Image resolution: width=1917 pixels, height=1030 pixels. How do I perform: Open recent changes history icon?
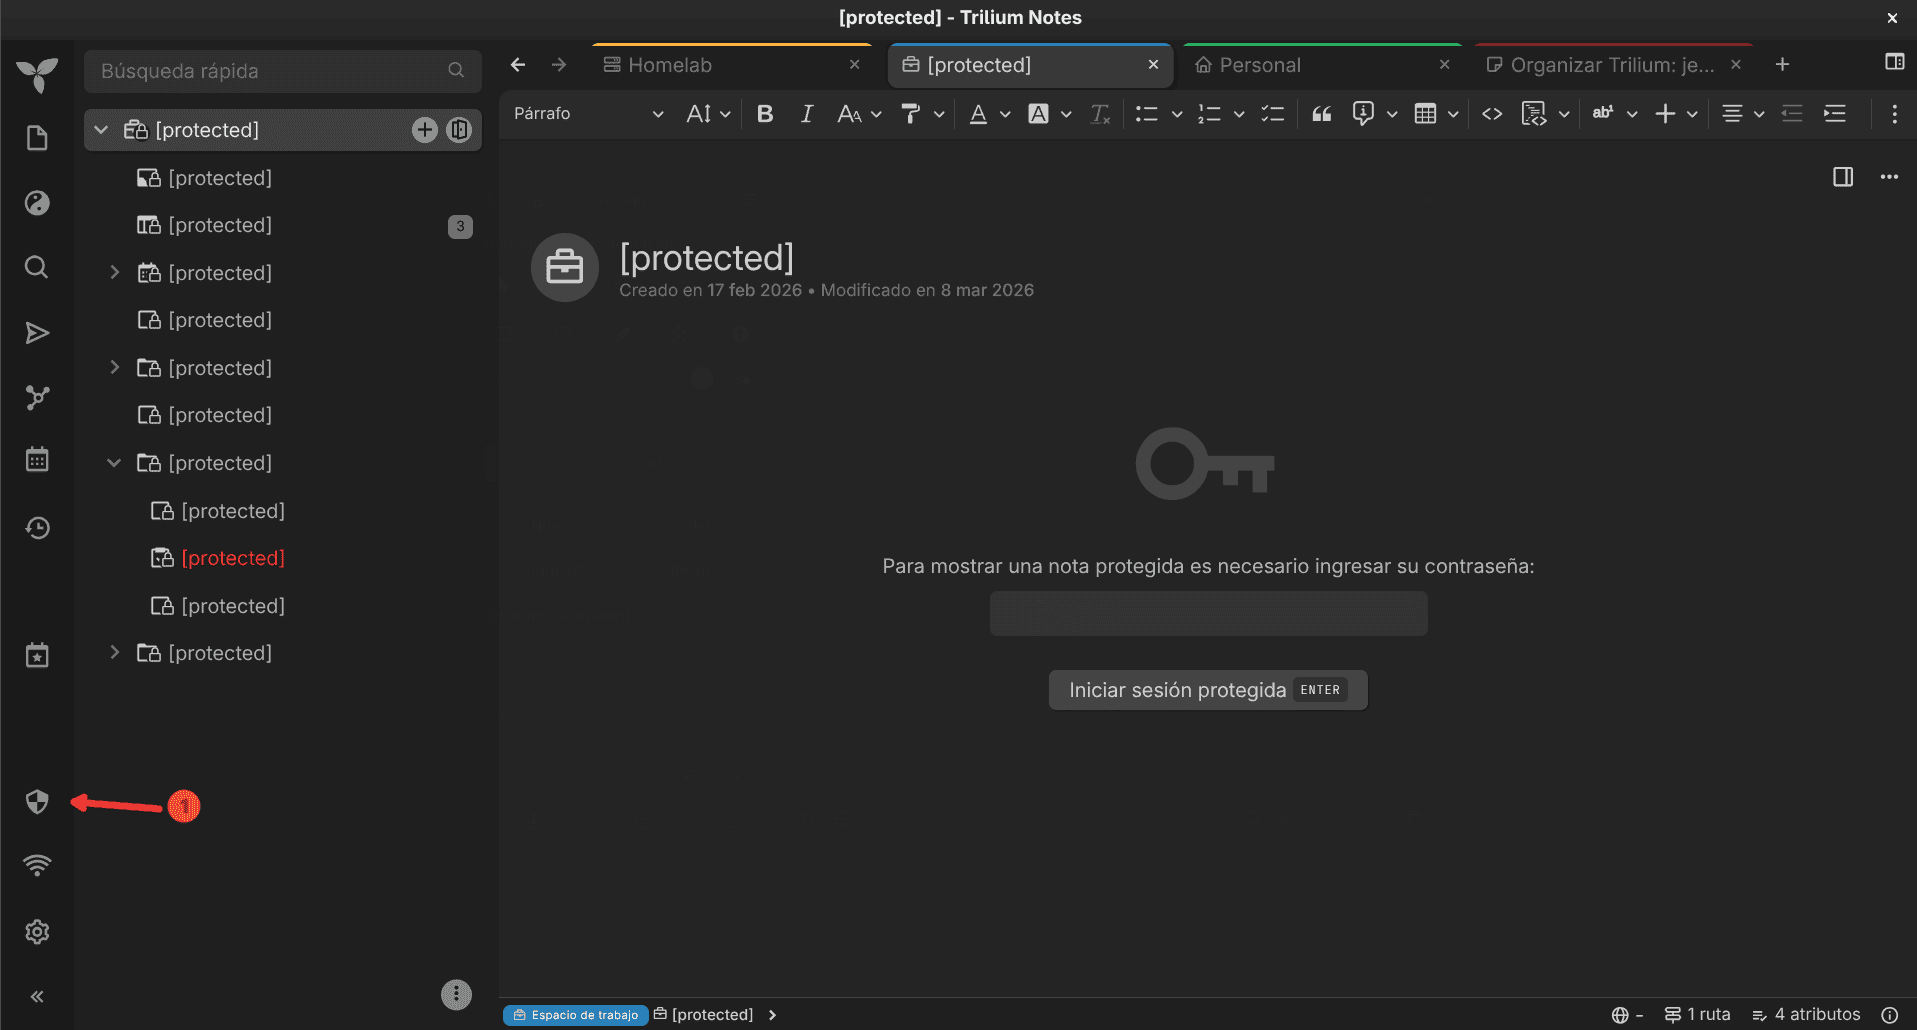tap(37, 528)
